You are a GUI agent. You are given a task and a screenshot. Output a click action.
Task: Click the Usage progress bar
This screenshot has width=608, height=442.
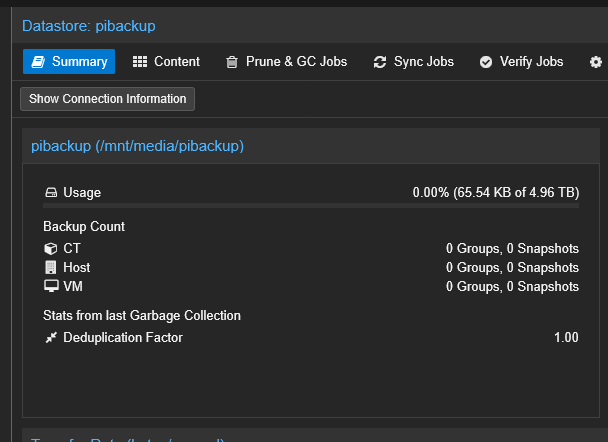310,206
